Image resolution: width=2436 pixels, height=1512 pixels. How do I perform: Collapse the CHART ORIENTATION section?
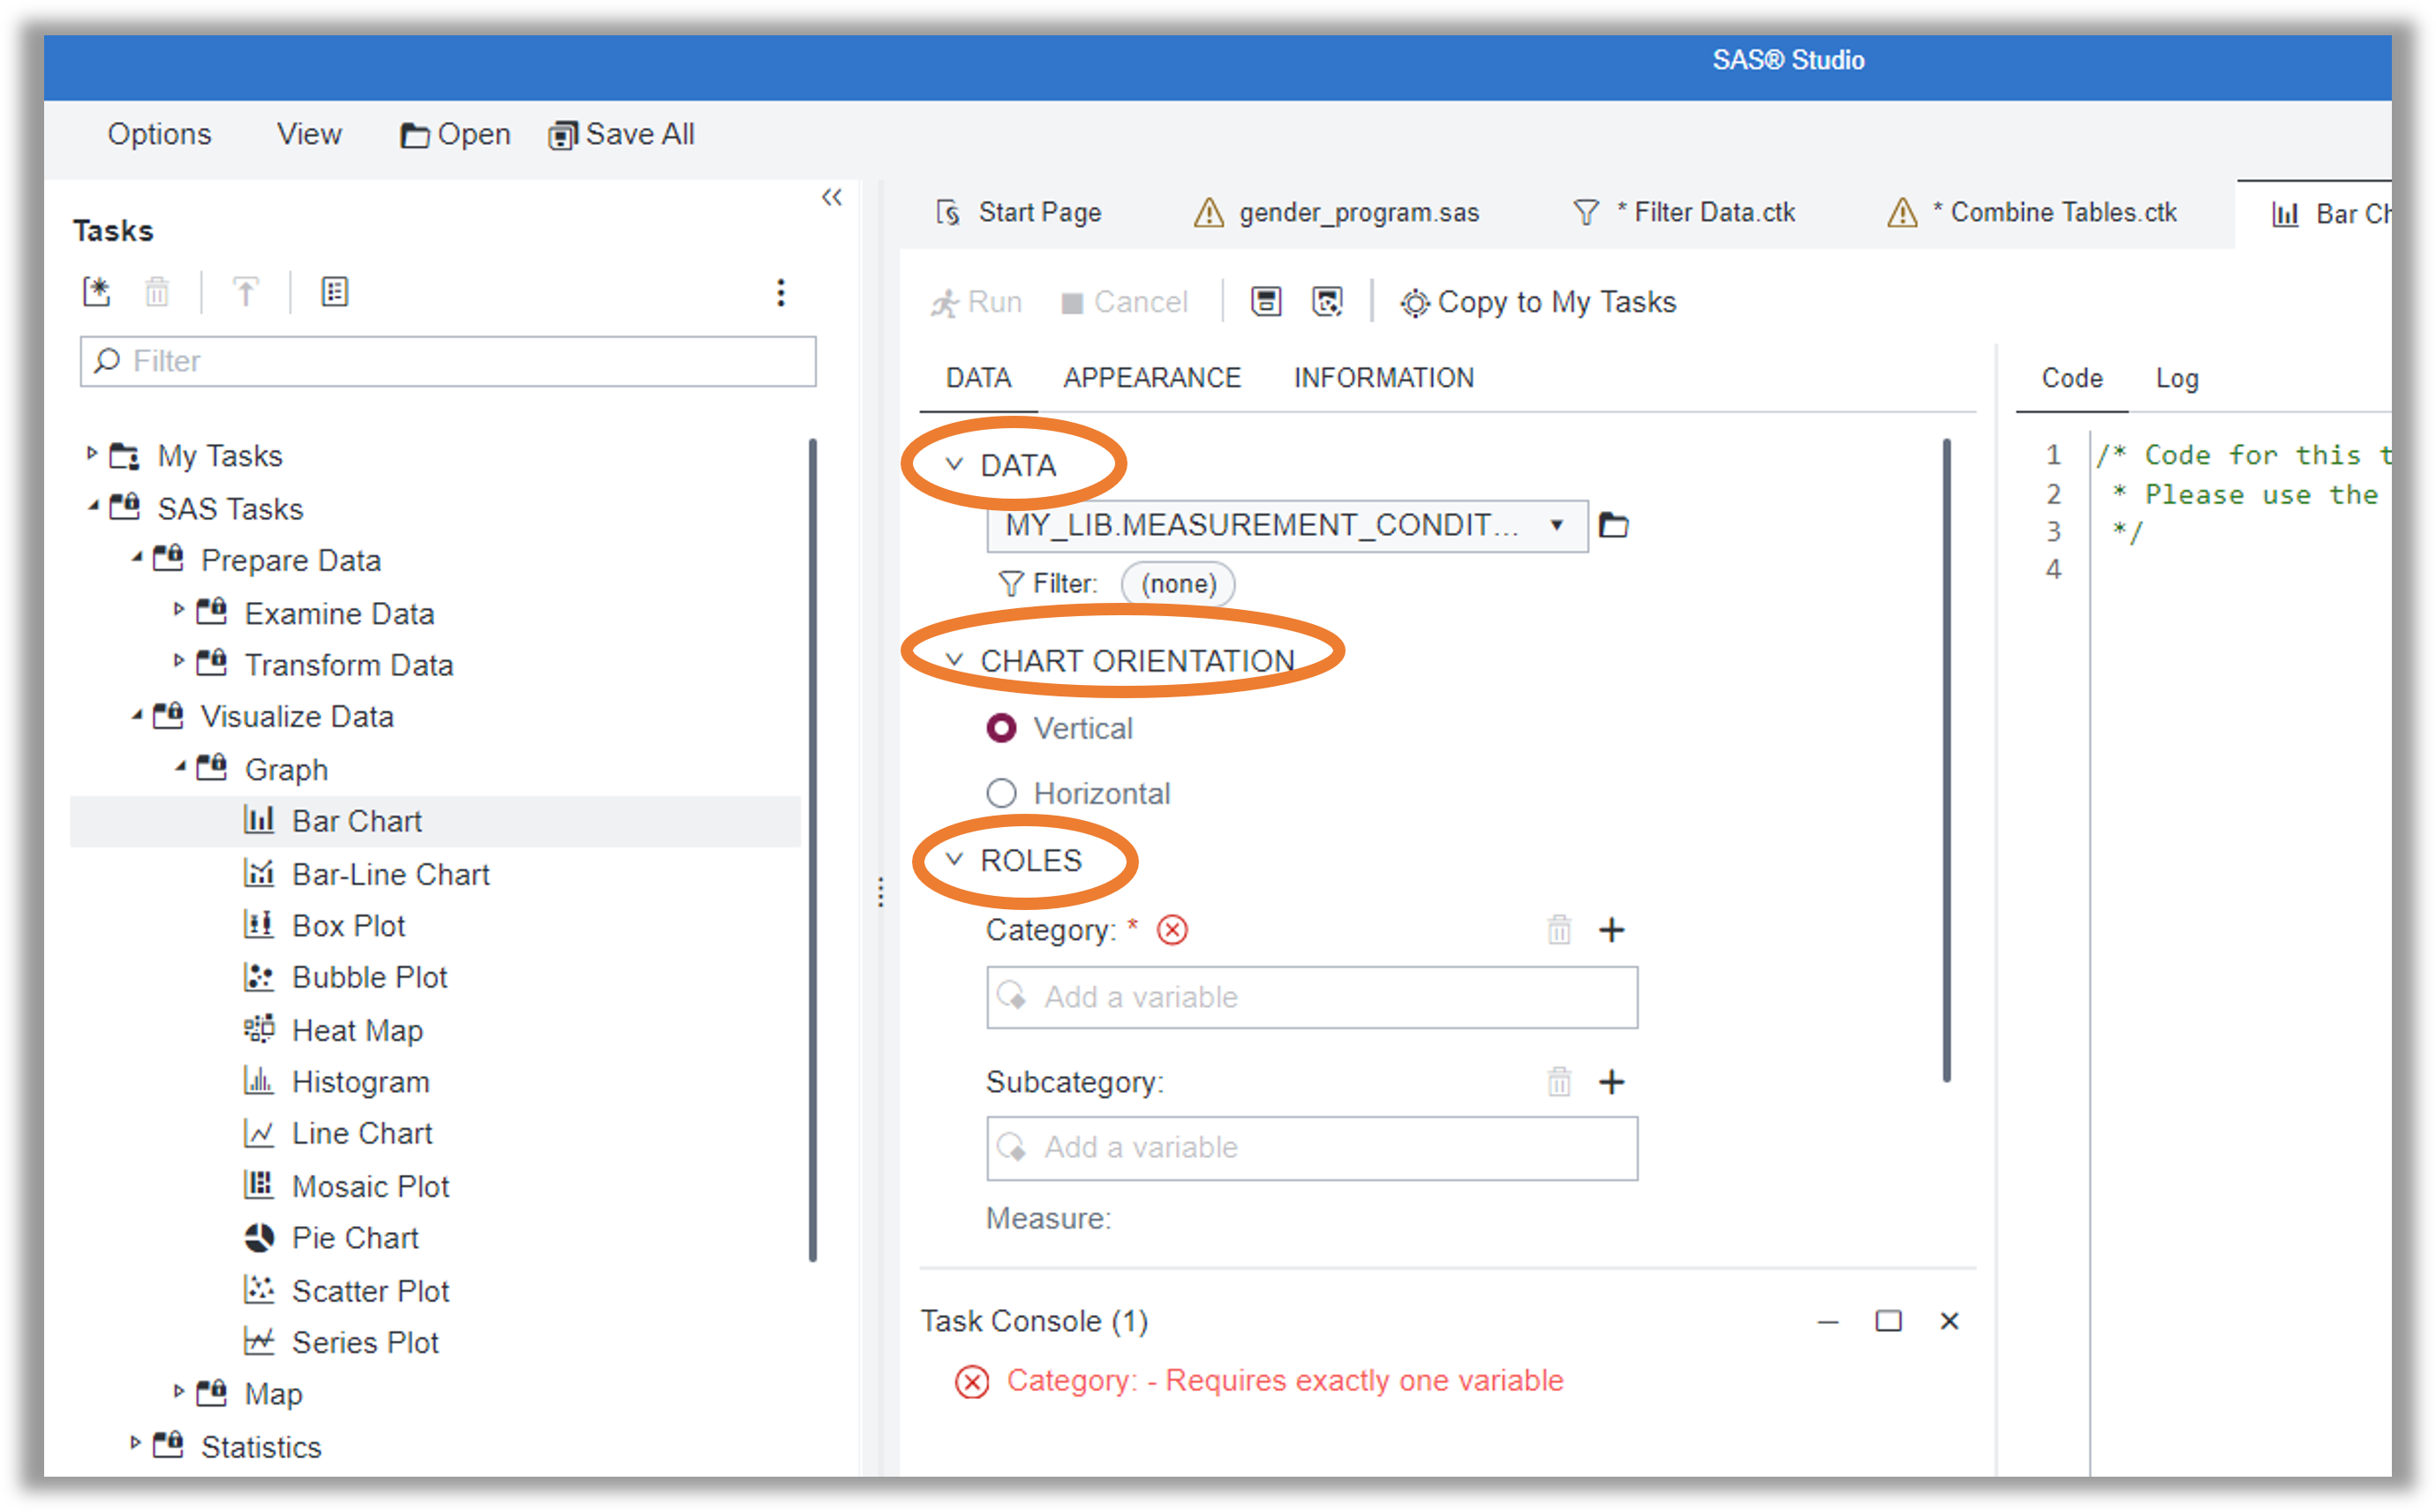(x=954, y=660)
